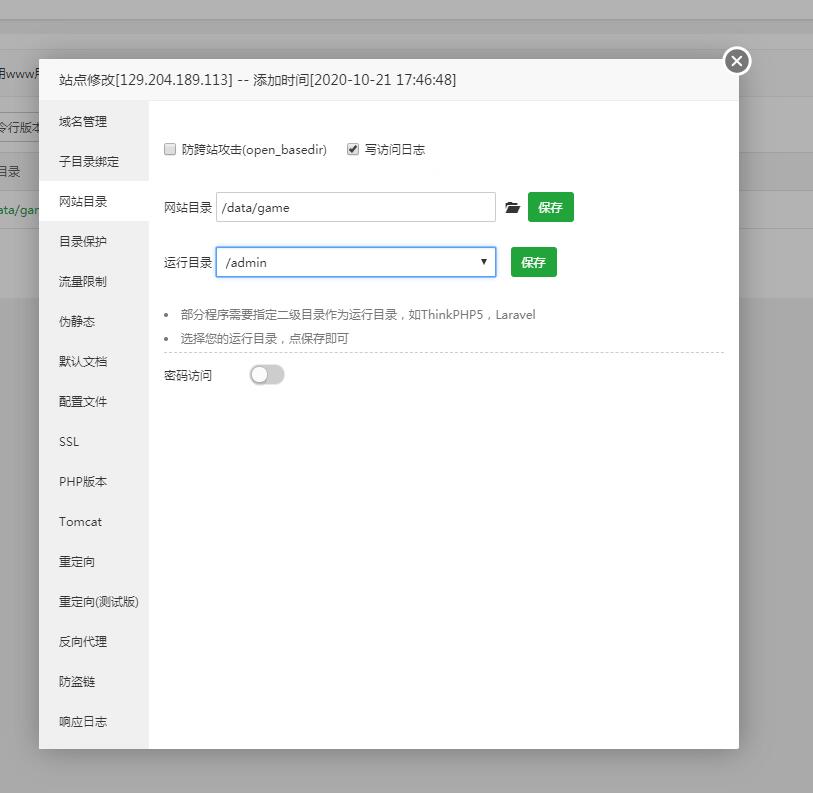This screenshot has height=793, width=813.
Task: Click the folder browse icon beside website directory
Action: tap(512, 208)
